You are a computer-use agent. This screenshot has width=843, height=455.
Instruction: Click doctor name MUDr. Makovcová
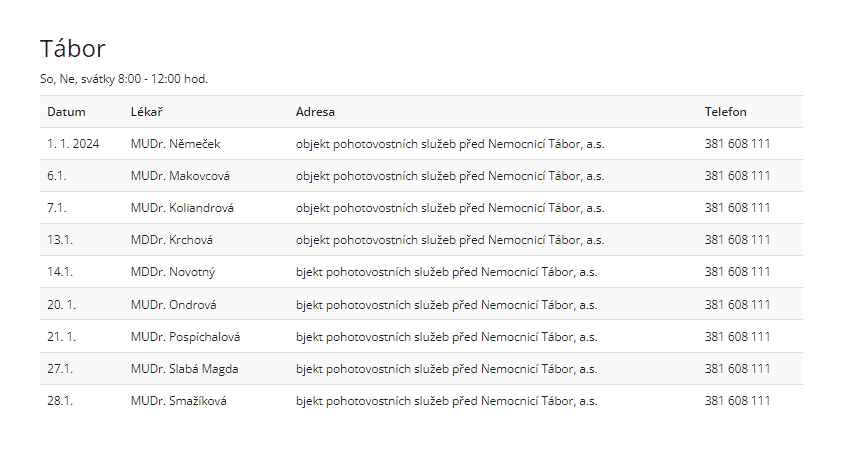pos(180,176)
